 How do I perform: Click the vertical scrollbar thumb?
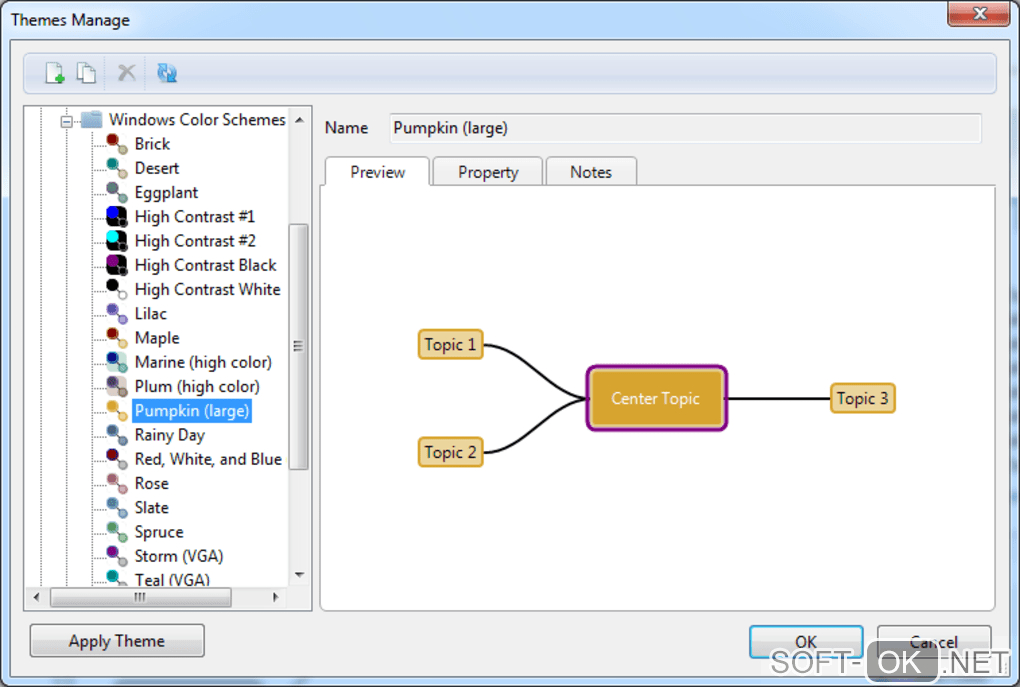[298, 346]
